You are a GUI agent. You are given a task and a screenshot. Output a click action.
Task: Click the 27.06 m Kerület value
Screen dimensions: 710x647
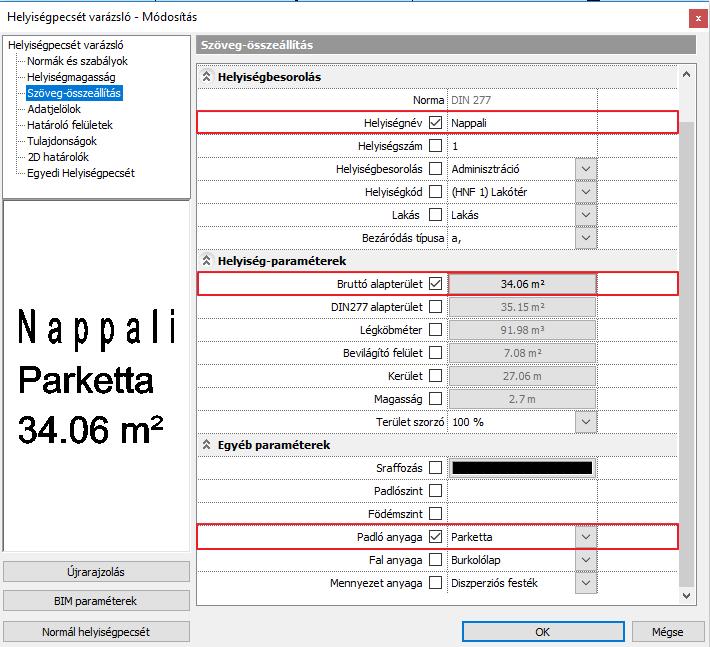pyautogui.click(x=522, y=375)
